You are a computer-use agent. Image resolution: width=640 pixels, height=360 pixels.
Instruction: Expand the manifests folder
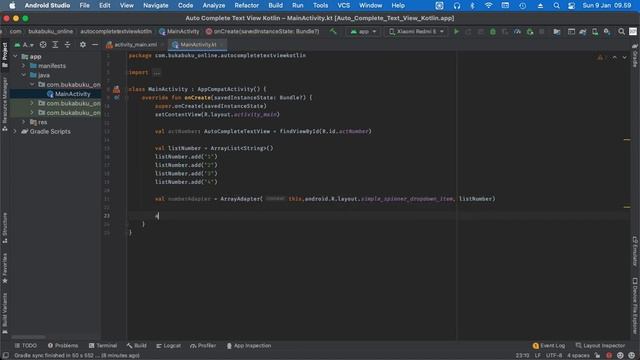24,66
